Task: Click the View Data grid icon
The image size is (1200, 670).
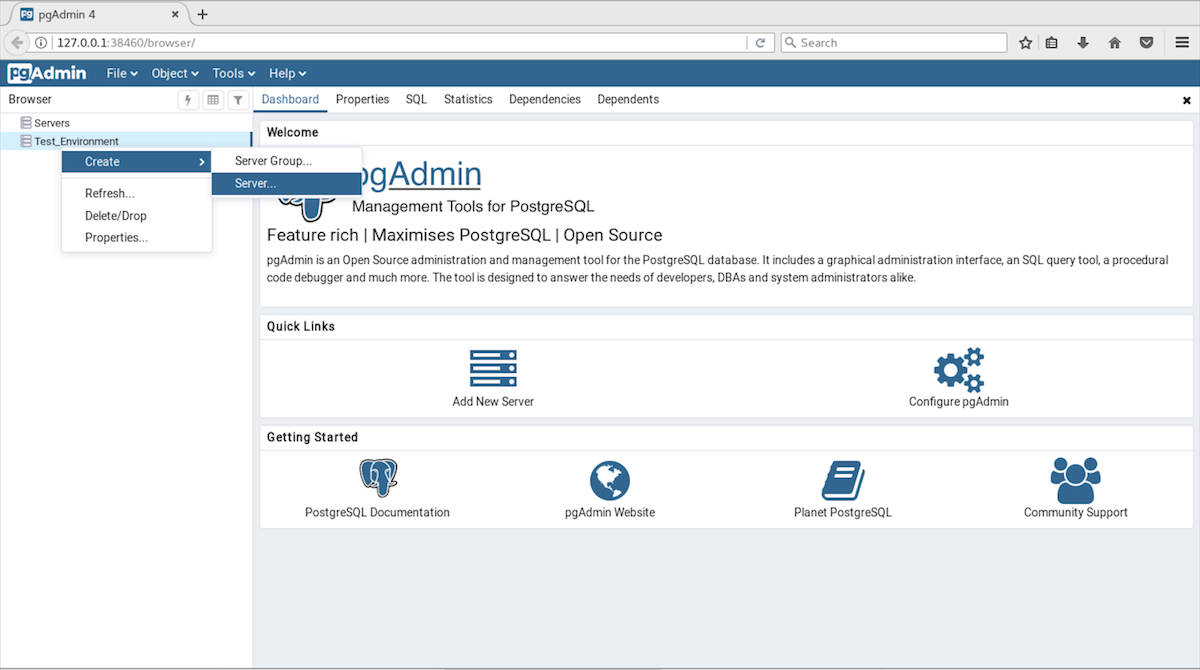Action: tap(213, 100)
